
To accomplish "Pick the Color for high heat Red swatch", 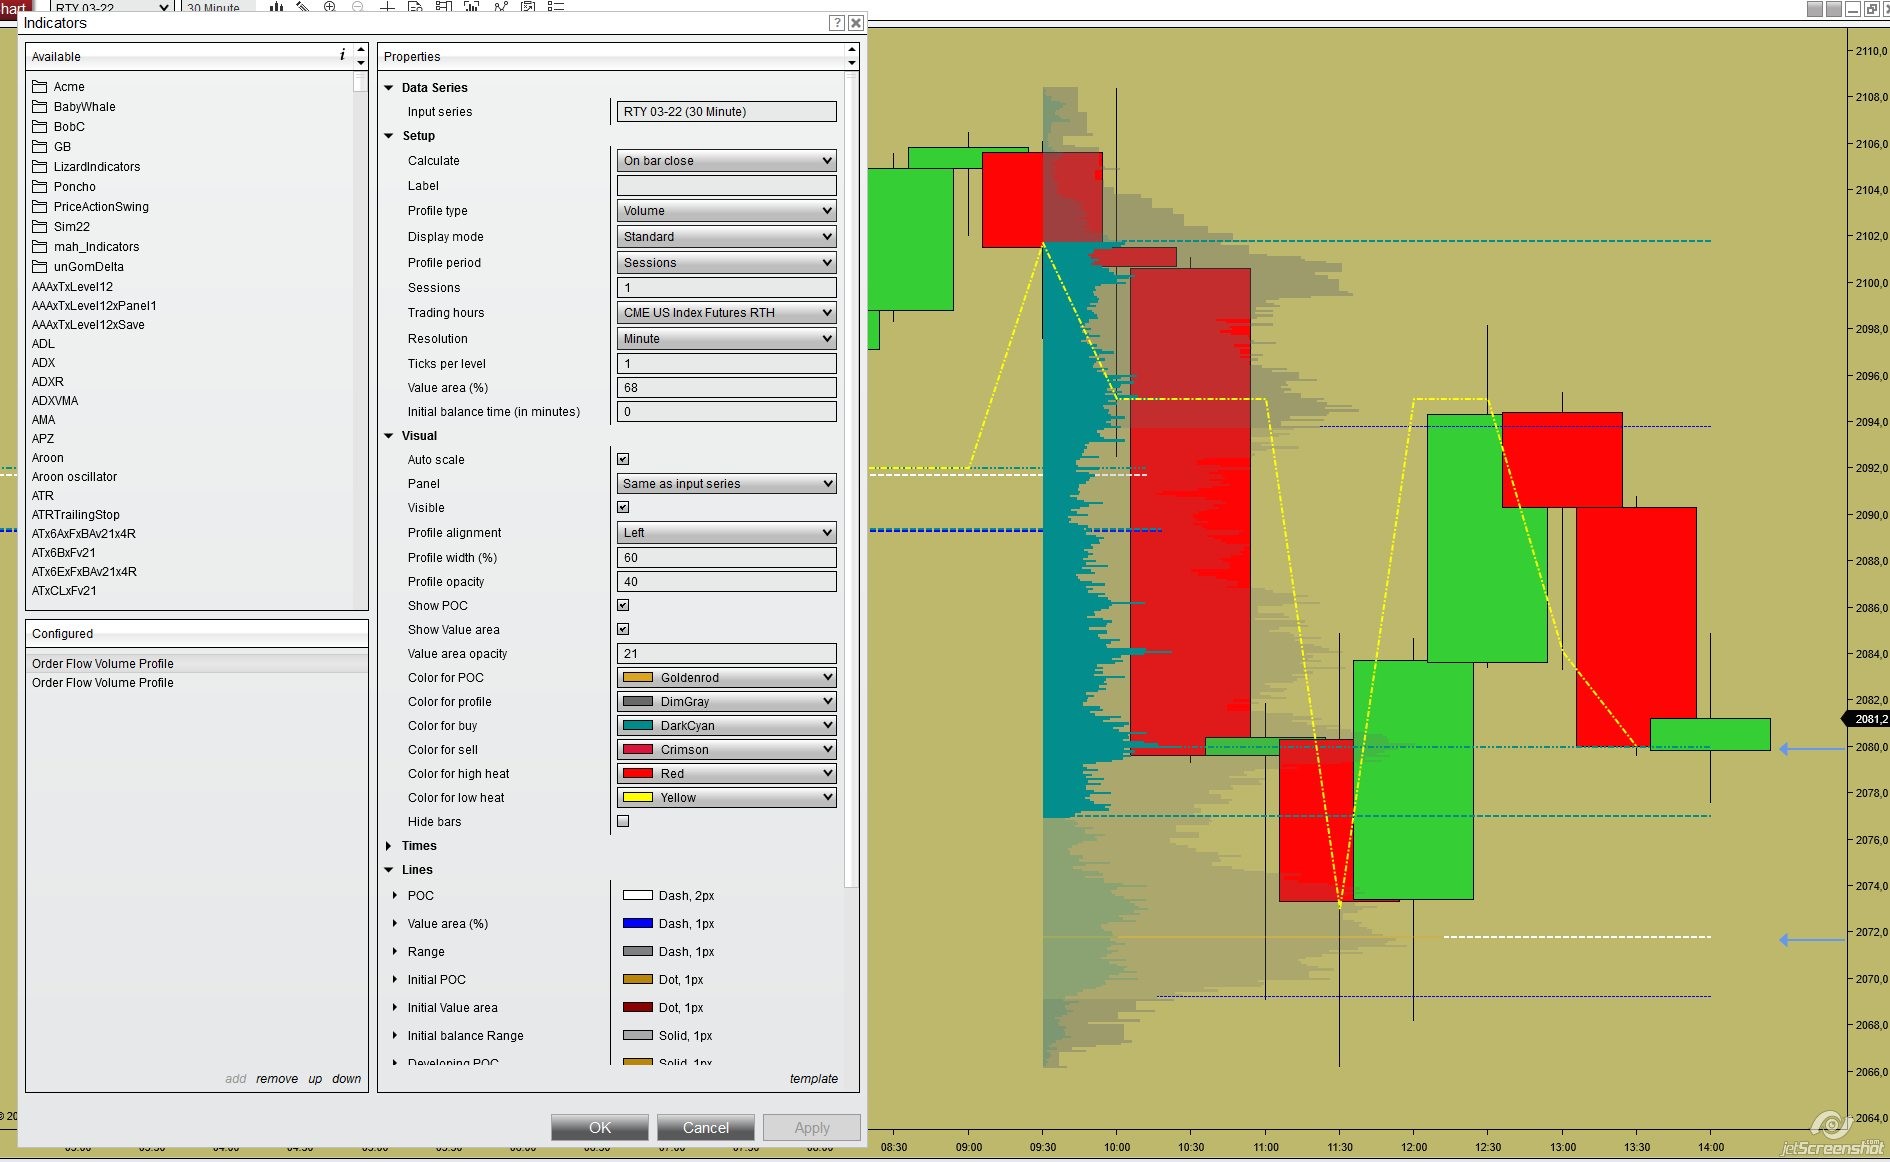I will [638, 773].
